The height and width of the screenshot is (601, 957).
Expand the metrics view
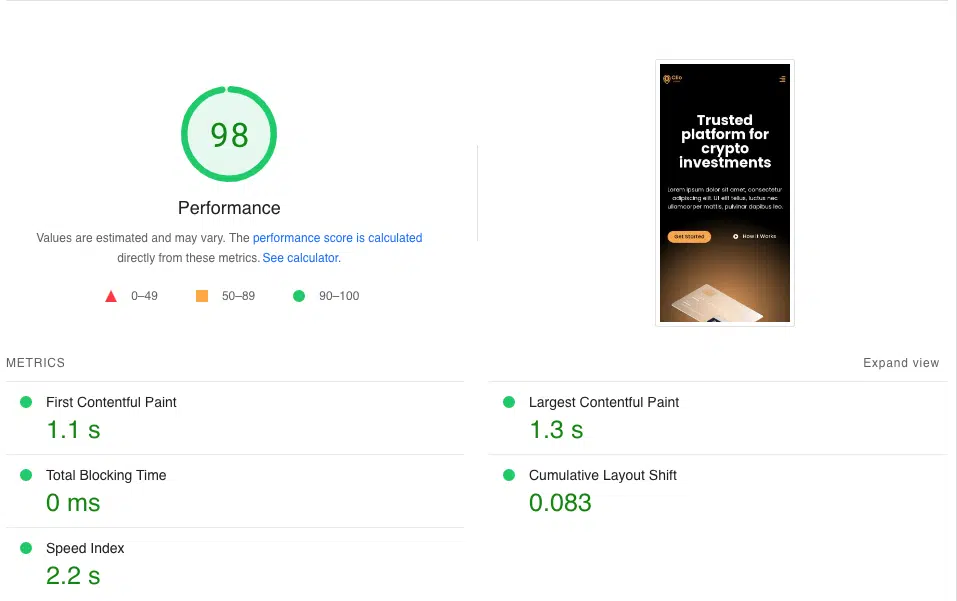click(x=901, y=363)
